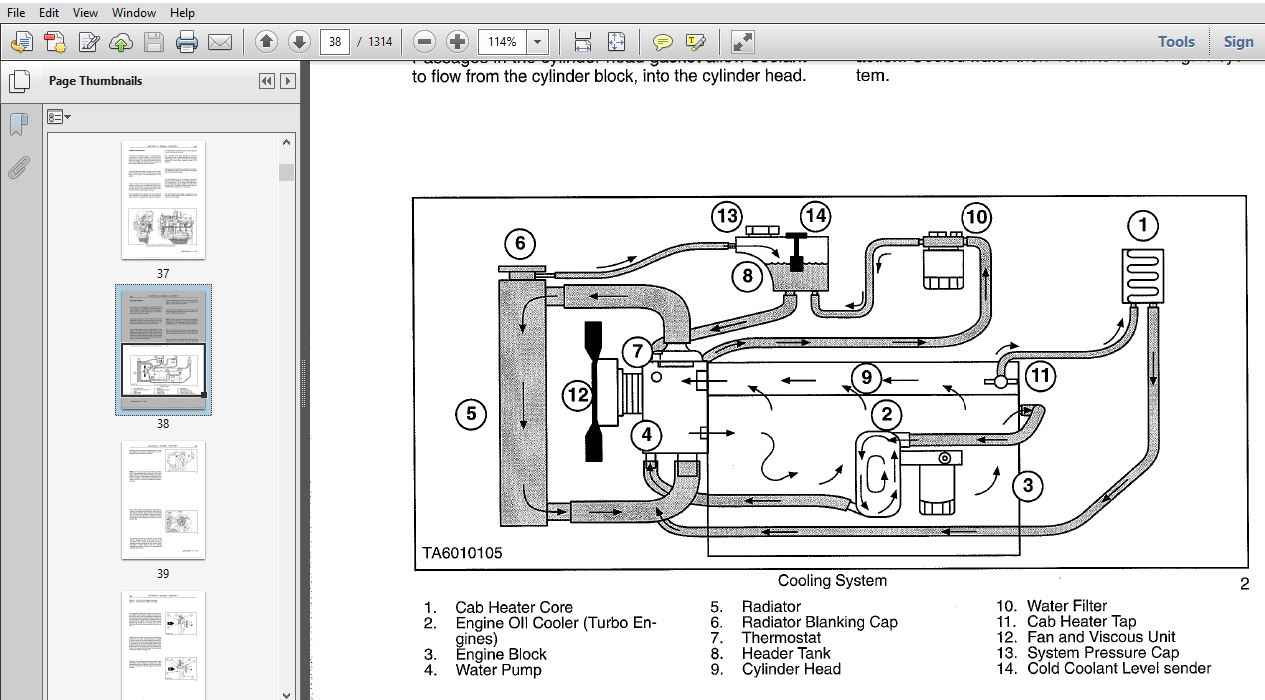Image resolution: width=1265 pixels, height=700 pixels.
Task: Click the 'Cab Heater Tap' legend entry
Action: pyautogui.click(x=1082, y=621)
